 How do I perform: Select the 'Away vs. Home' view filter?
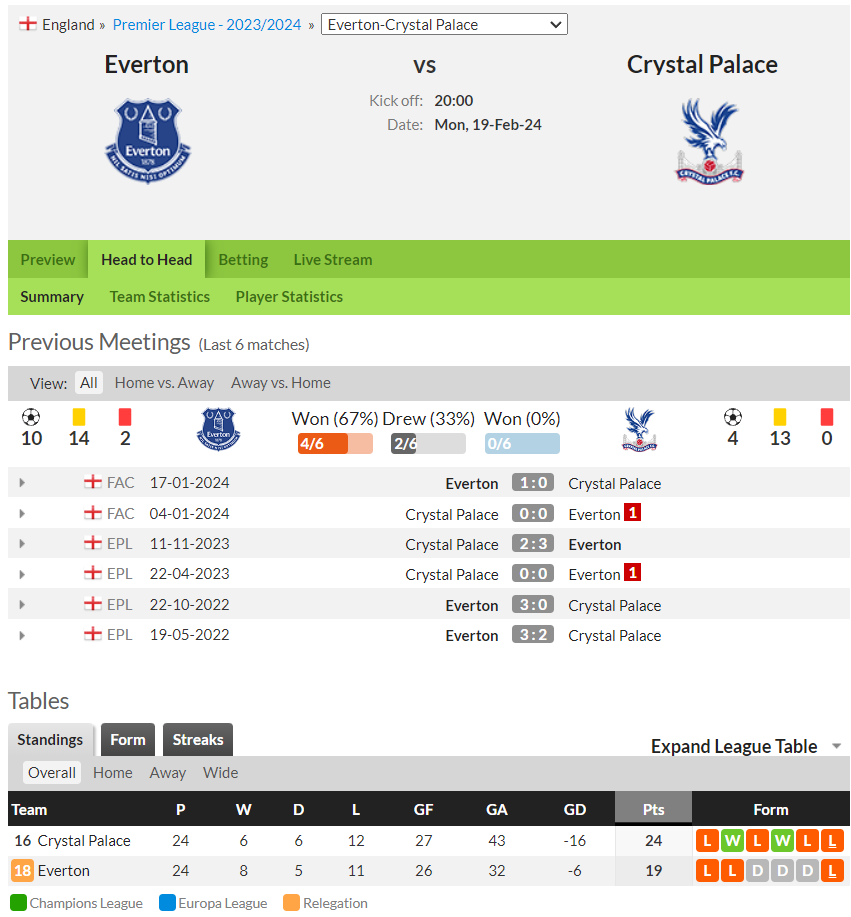(281, 383)
